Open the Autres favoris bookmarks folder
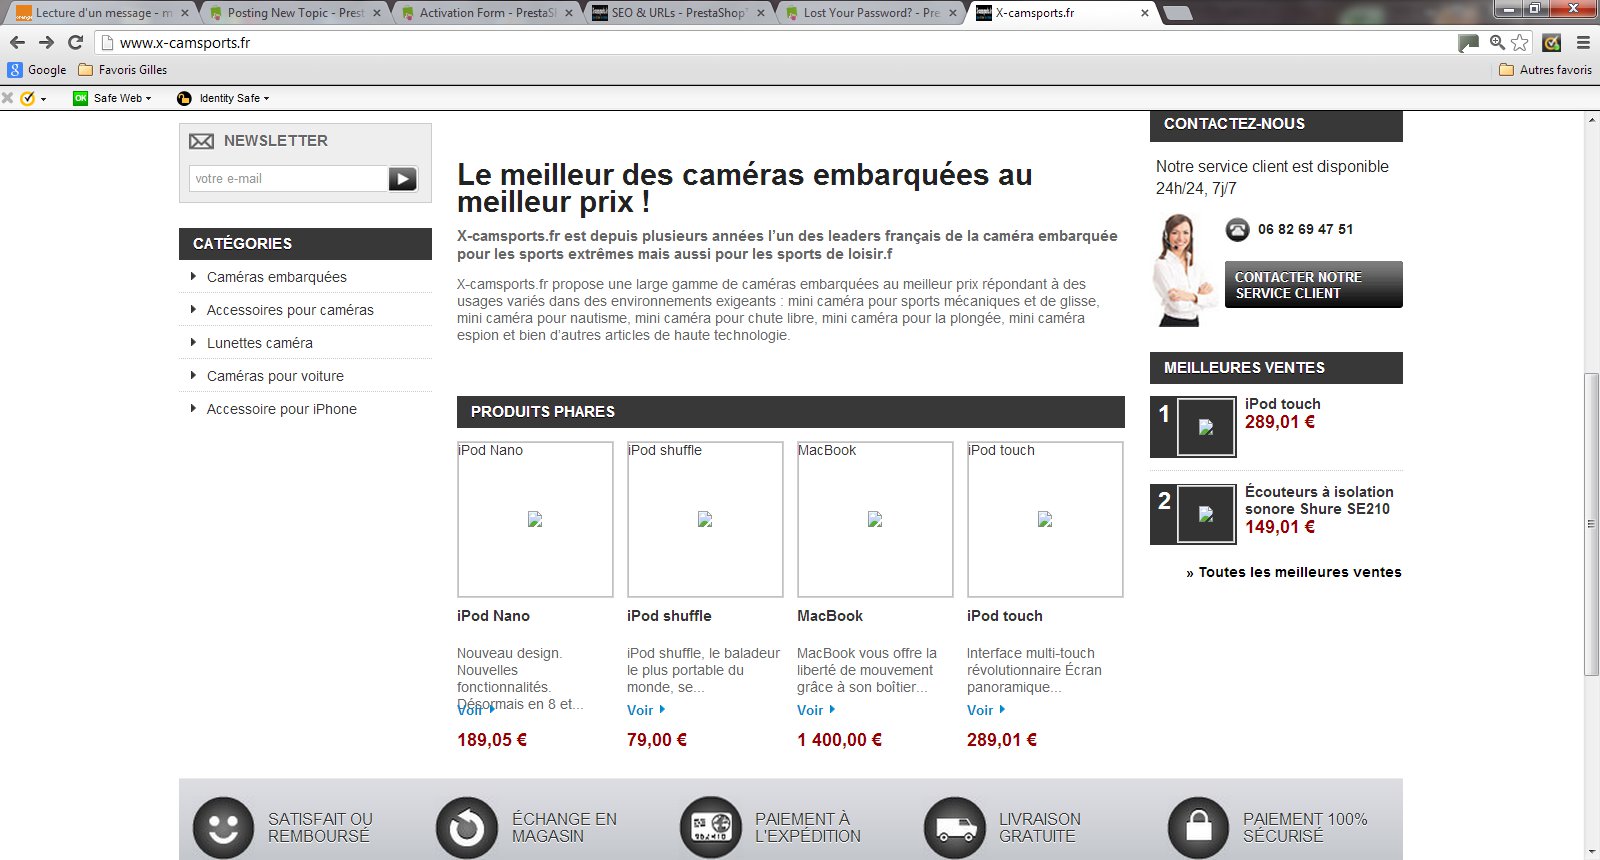1600x860 pixels. click(x=1546, y=70)
